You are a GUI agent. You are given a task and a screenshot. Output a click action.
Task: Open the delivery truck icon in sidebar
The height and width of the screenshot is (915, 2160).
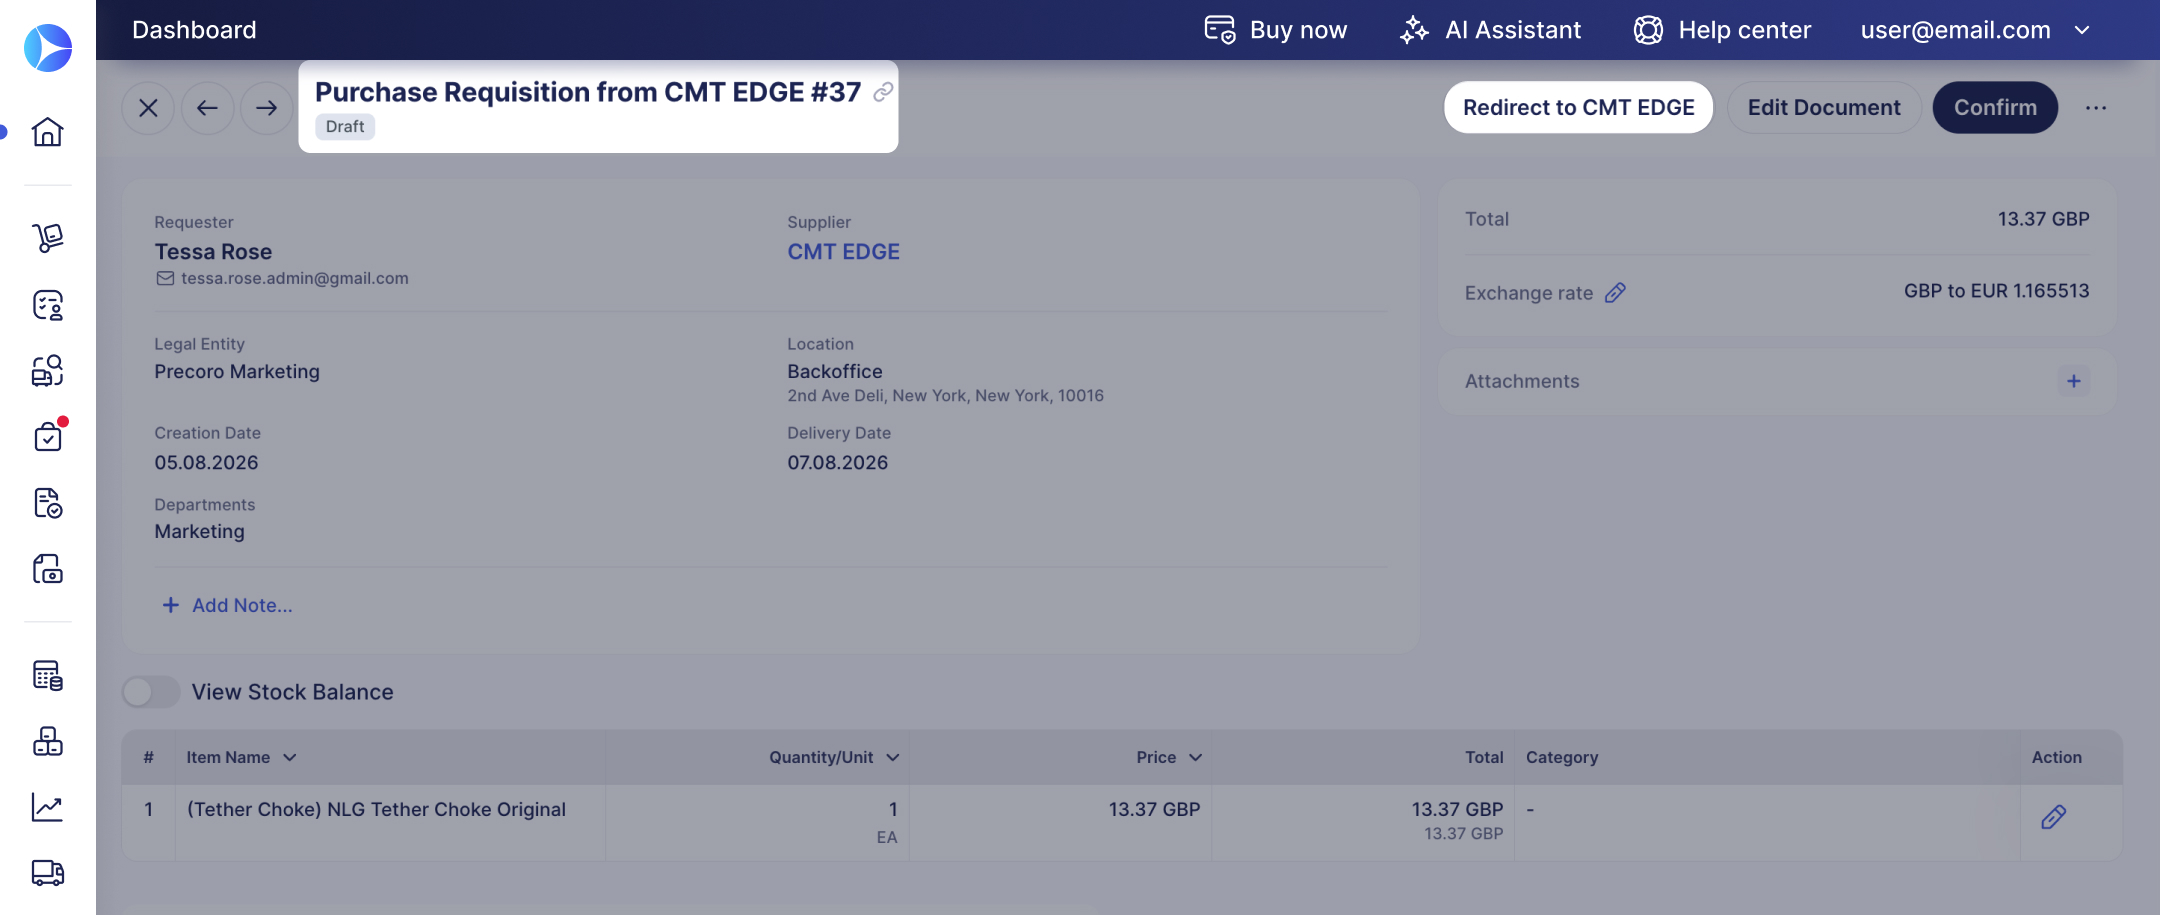(47, 873)
